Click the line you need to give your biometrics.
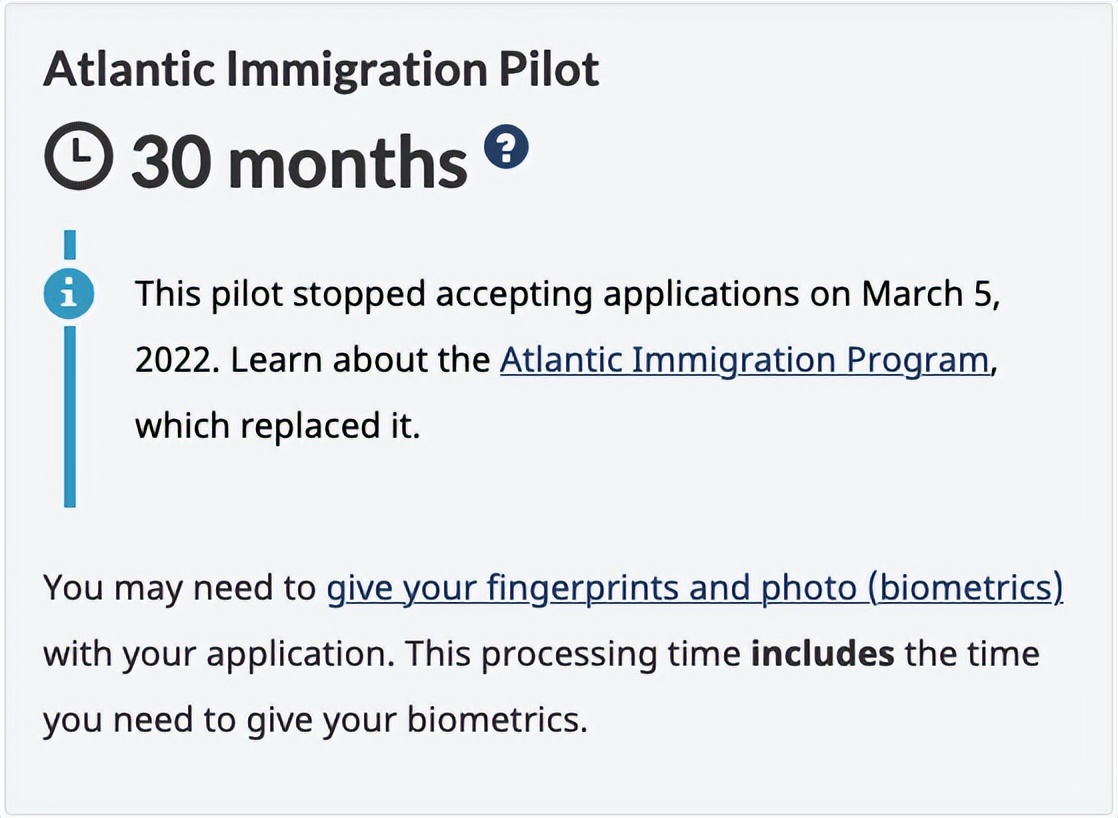Viewport: 1118px width, 818px height. pos(314,720)
